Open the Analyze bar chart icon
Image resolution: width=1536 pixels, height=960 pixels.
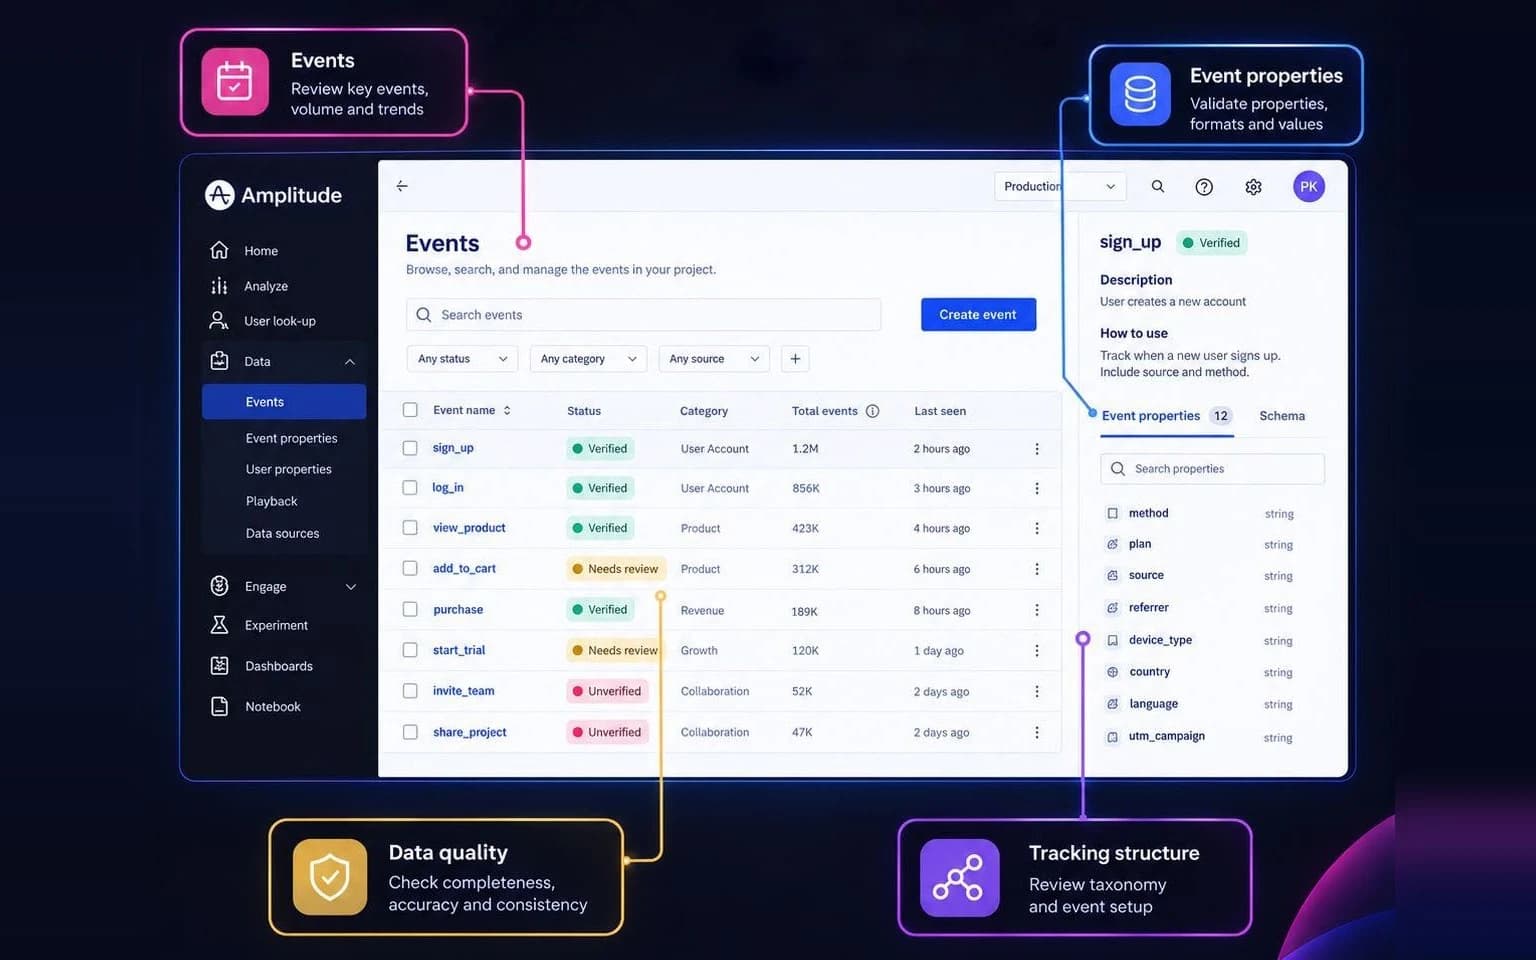(219, 286)
